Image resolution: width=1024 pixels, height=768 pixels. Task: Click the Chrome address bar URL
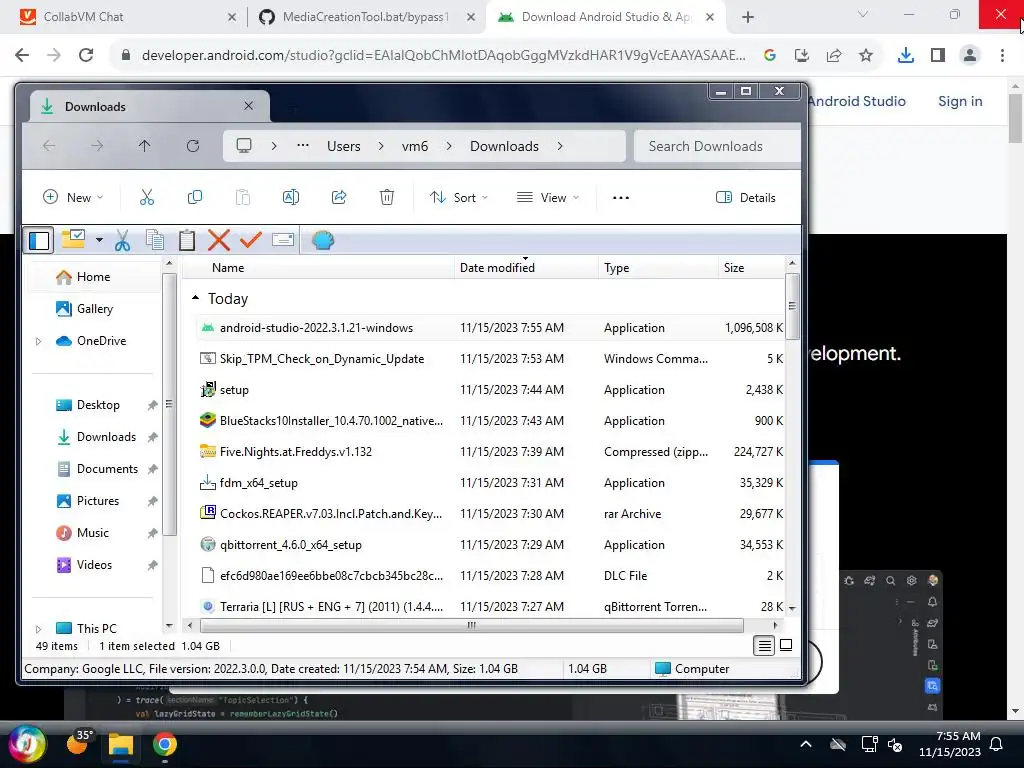(x=443, y=56)
